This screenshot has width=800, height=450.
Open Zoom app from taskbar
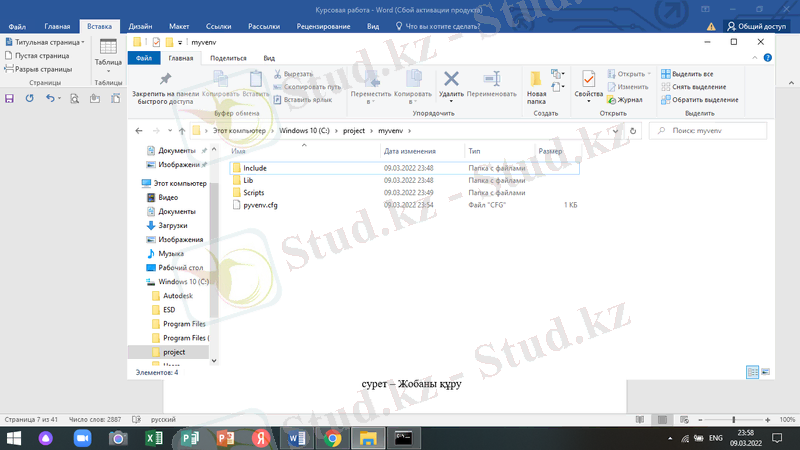(82, 438)
